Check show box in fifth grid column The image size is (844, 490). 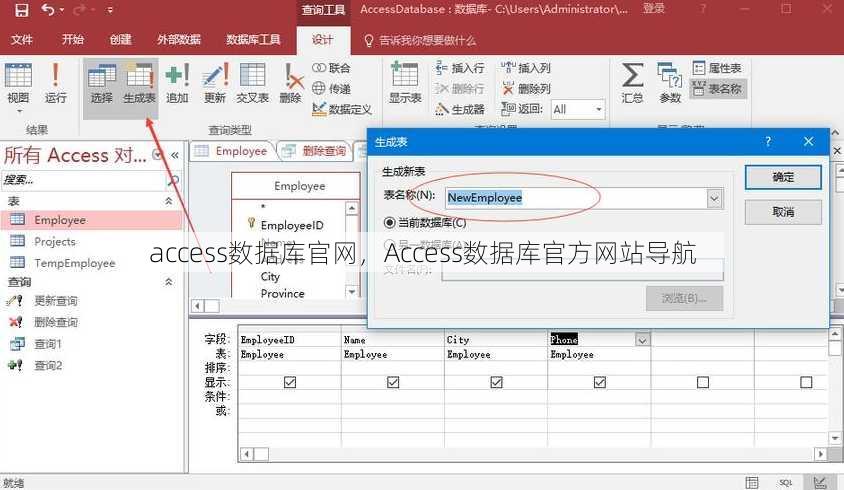[x=703, y=382]
